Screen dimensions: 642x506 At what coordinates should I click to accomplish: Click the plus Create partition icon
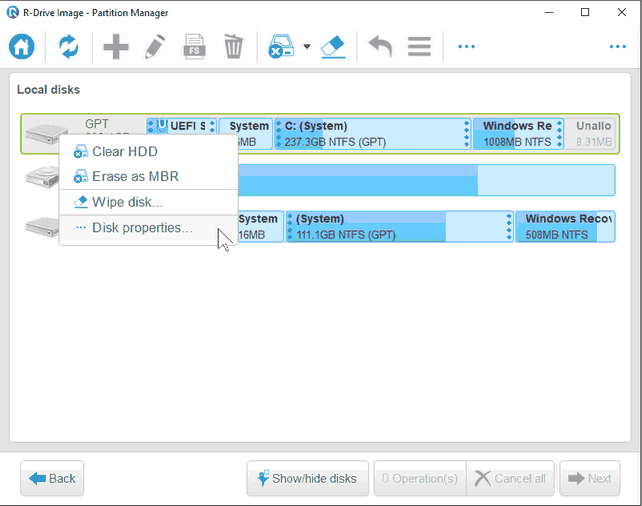116,47
